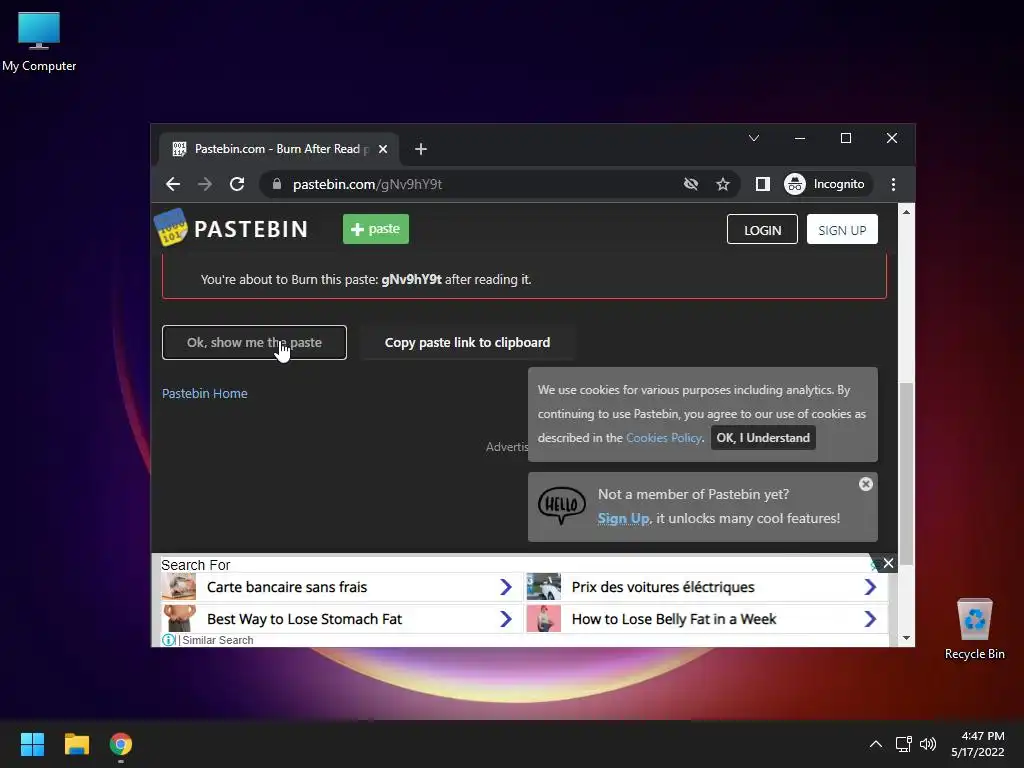This screenshot has height=768, width=1024.
Task: Open the Cookies Policy link
Action: pos(664,438)
